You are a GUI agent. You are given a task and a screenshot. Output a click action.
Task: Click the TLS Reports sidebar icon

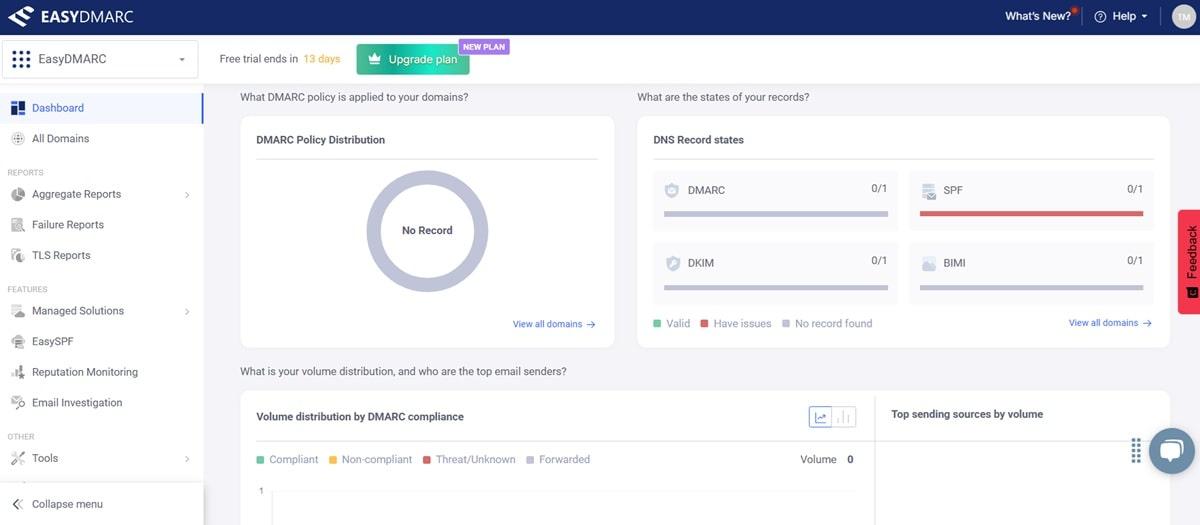click(17, 256)
